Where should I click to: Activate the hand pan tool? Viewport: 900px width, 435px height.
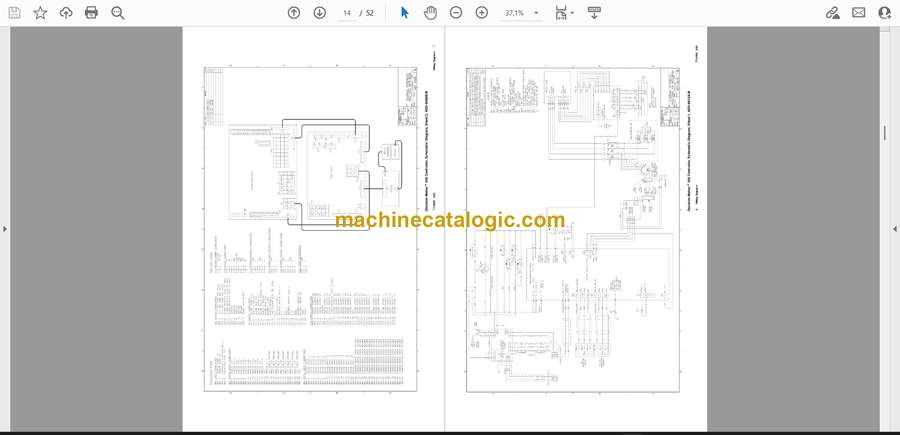point(430,13)
